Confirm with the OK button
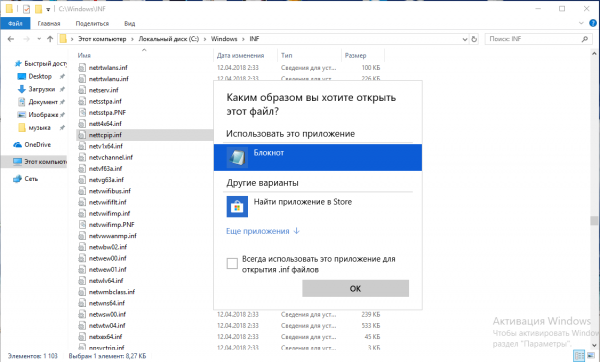600x362 pixels. pyautogui.click(x=355, y=289)
